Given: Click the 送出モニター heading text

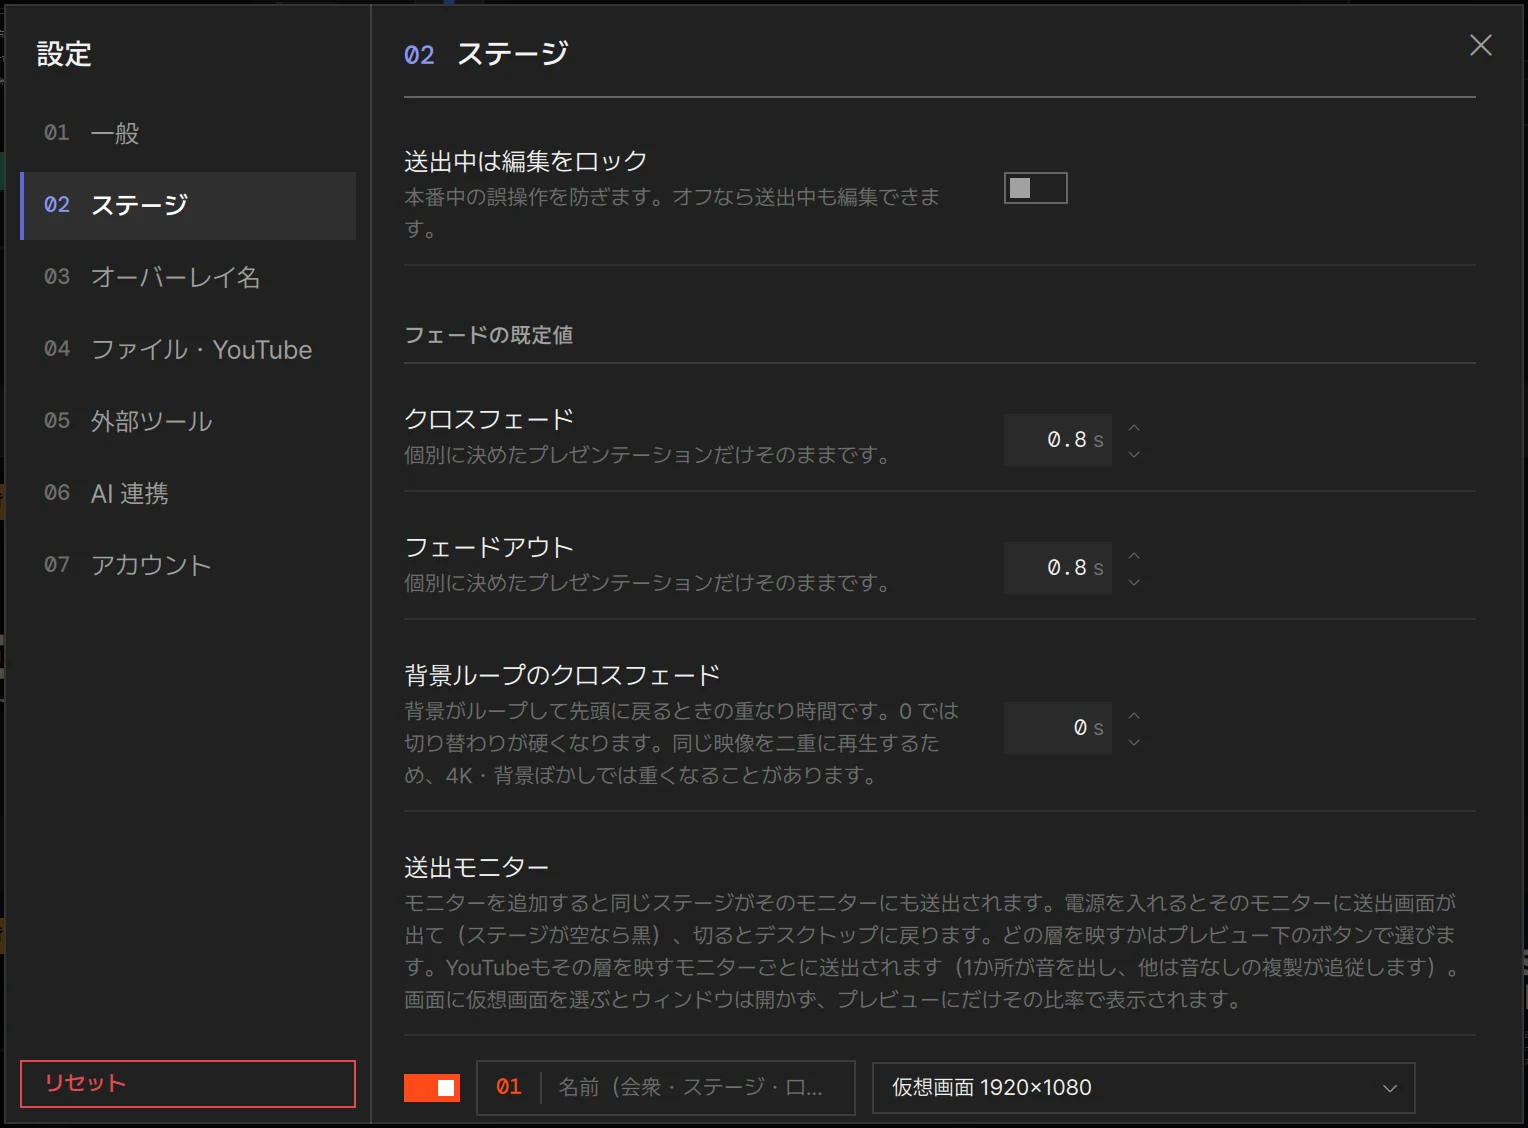Looking at the screenshot, I should 476,867.
